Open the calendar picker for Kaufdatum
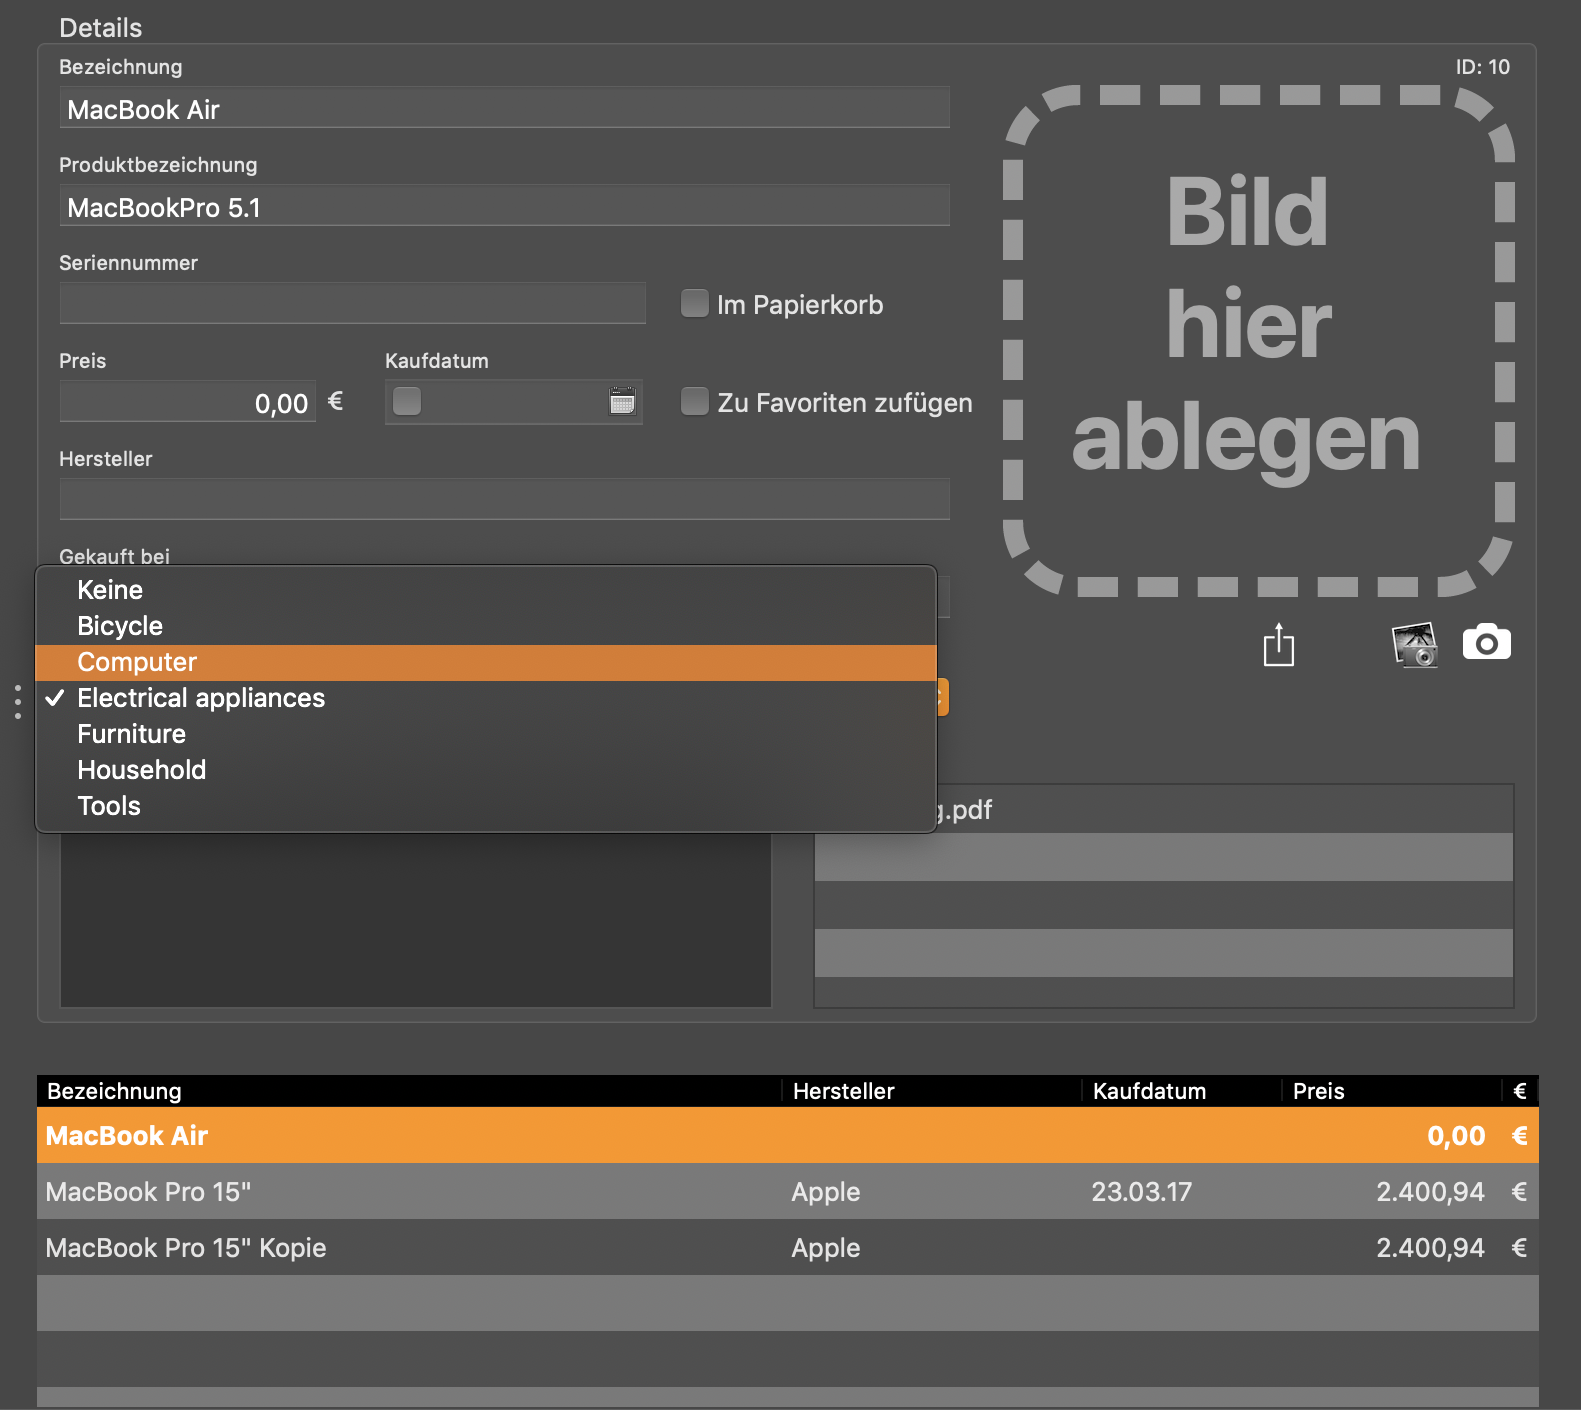The width and height of the screenshot is (1581, 1410). point(622,402)
